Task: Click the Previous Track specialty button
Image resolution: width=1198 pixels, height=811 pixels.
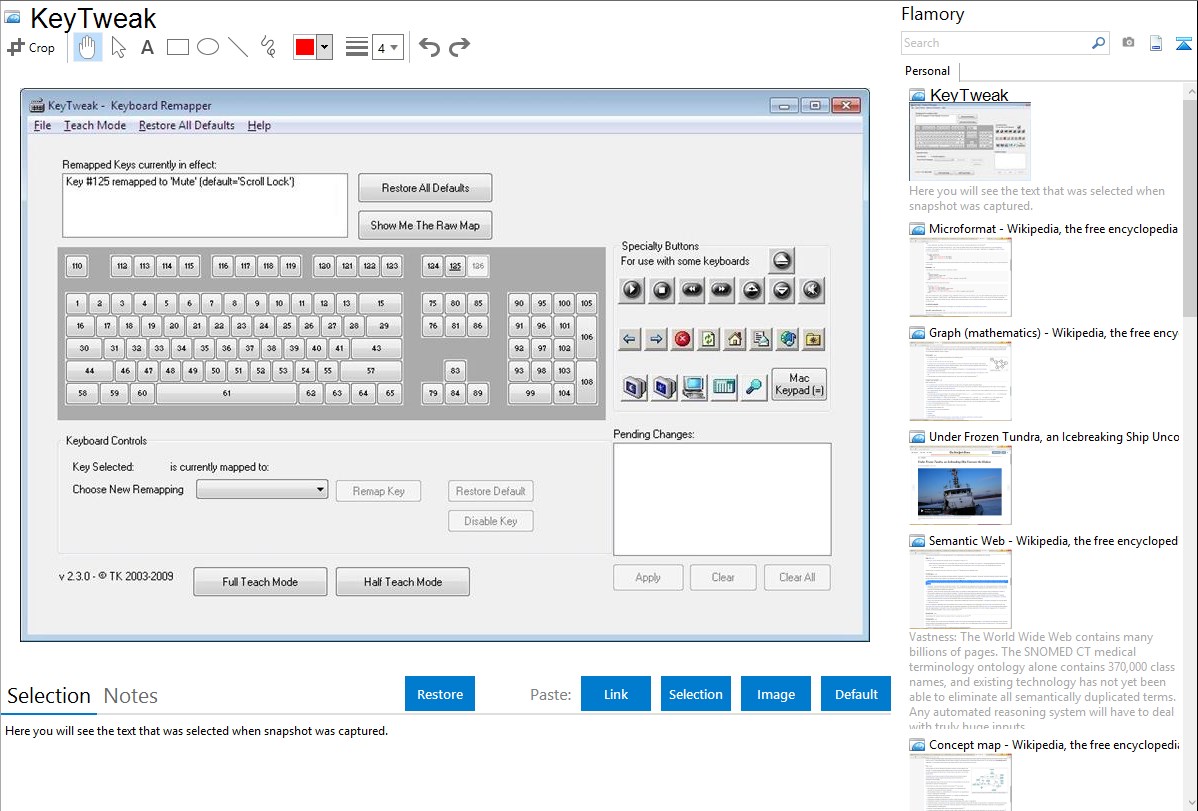Action: click(x=691, y=290)
